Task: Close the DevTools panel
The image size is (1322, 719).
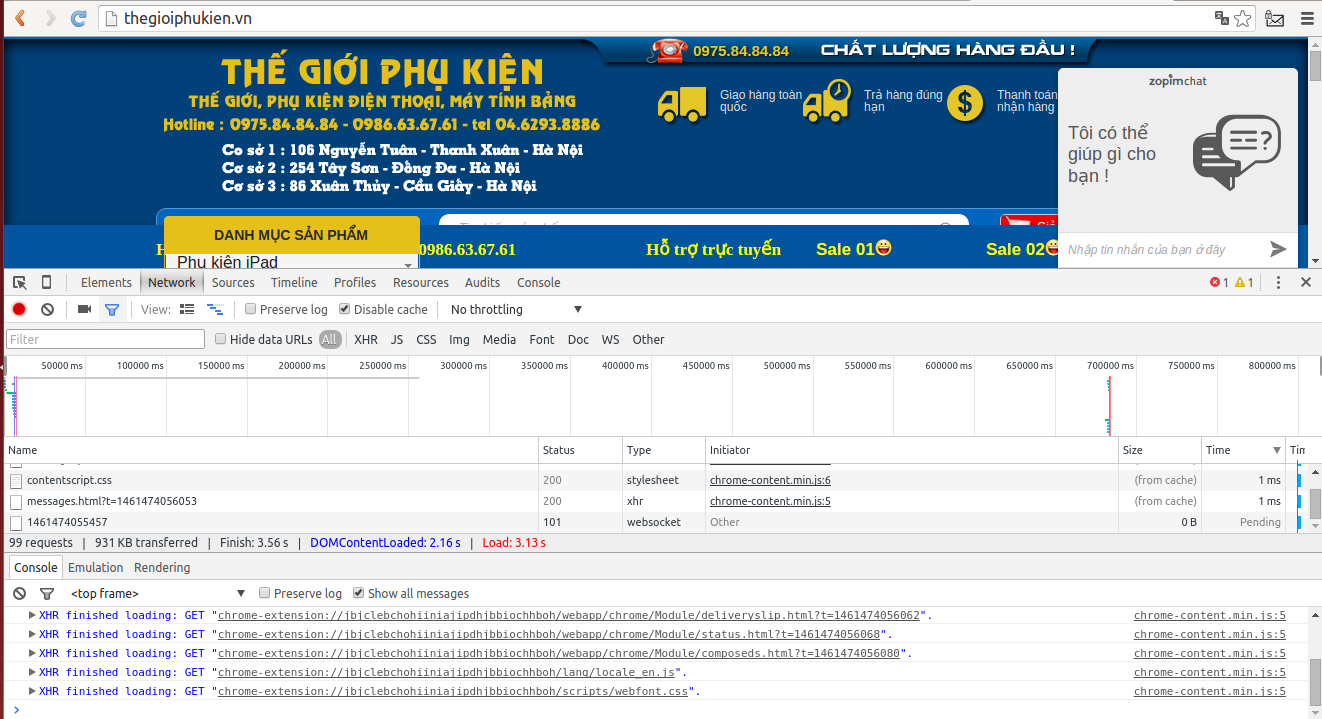Action: click(1305, 283)
